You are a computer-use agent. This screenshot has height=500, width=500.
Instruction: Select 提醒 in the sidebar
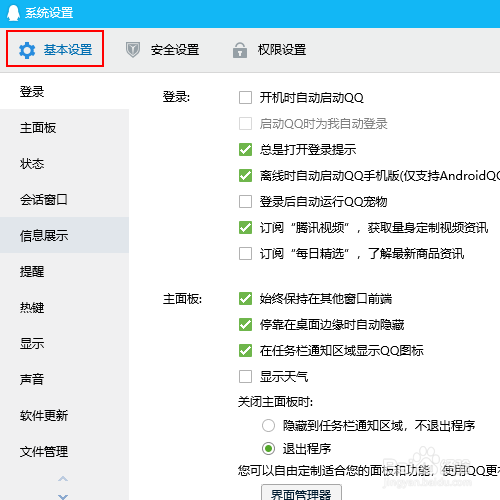[x=64, y=271]
